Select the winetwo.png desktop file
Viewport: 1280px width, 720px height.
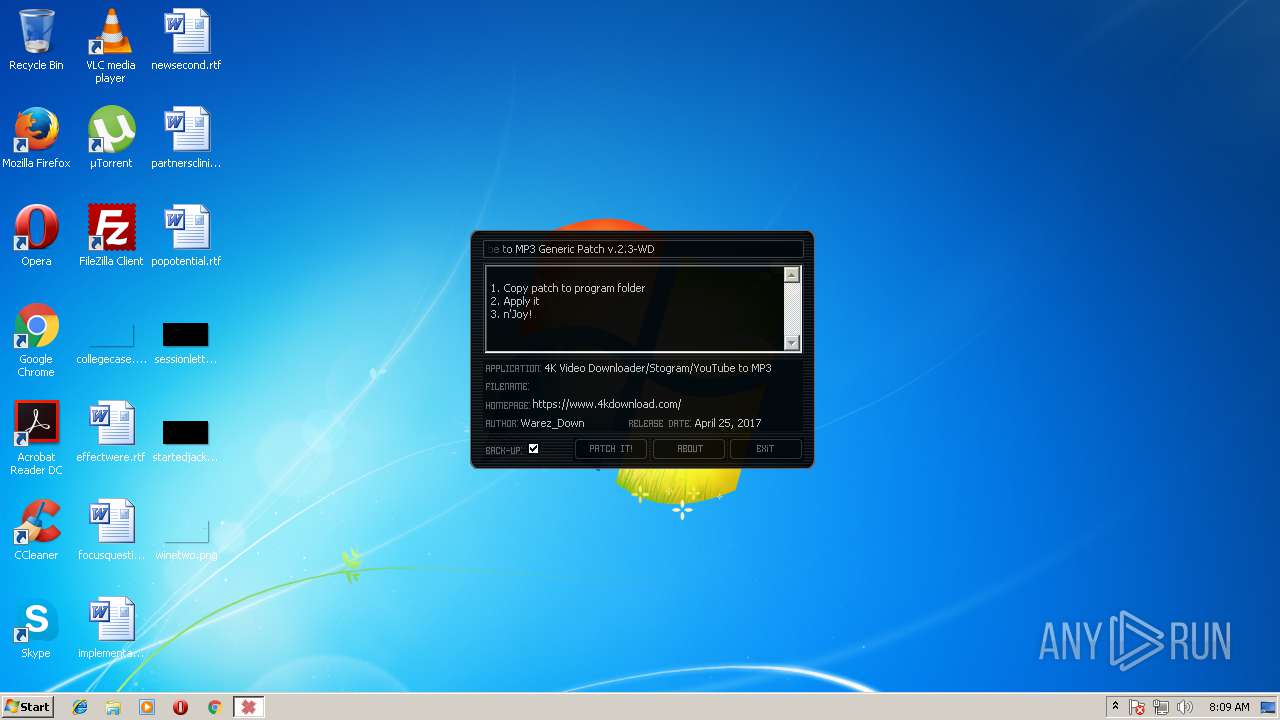point(186,540)
